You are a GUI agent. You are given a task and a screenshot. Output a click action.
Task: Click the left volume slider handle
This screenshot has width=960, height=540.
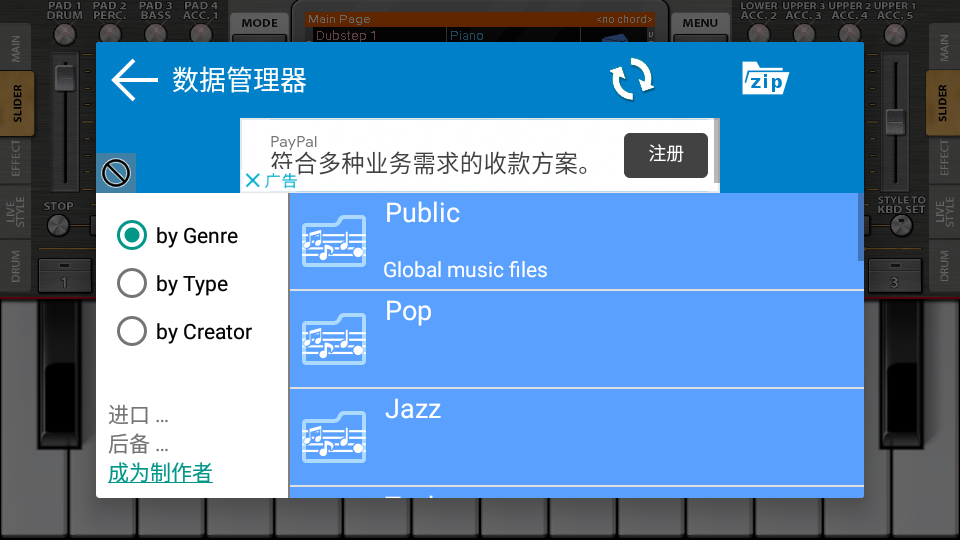coord(65,78)
